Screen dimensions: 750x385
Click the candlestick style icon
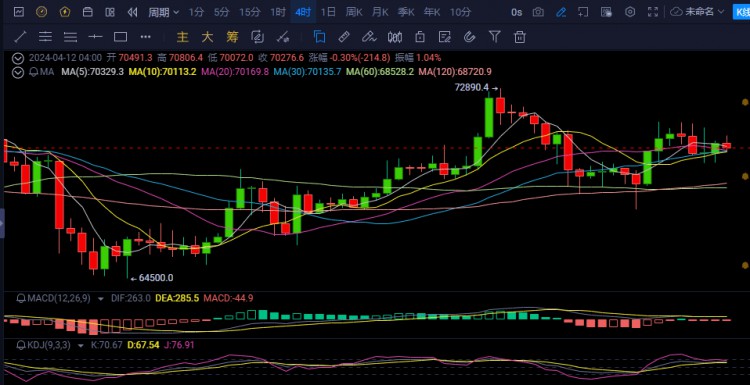395,37
